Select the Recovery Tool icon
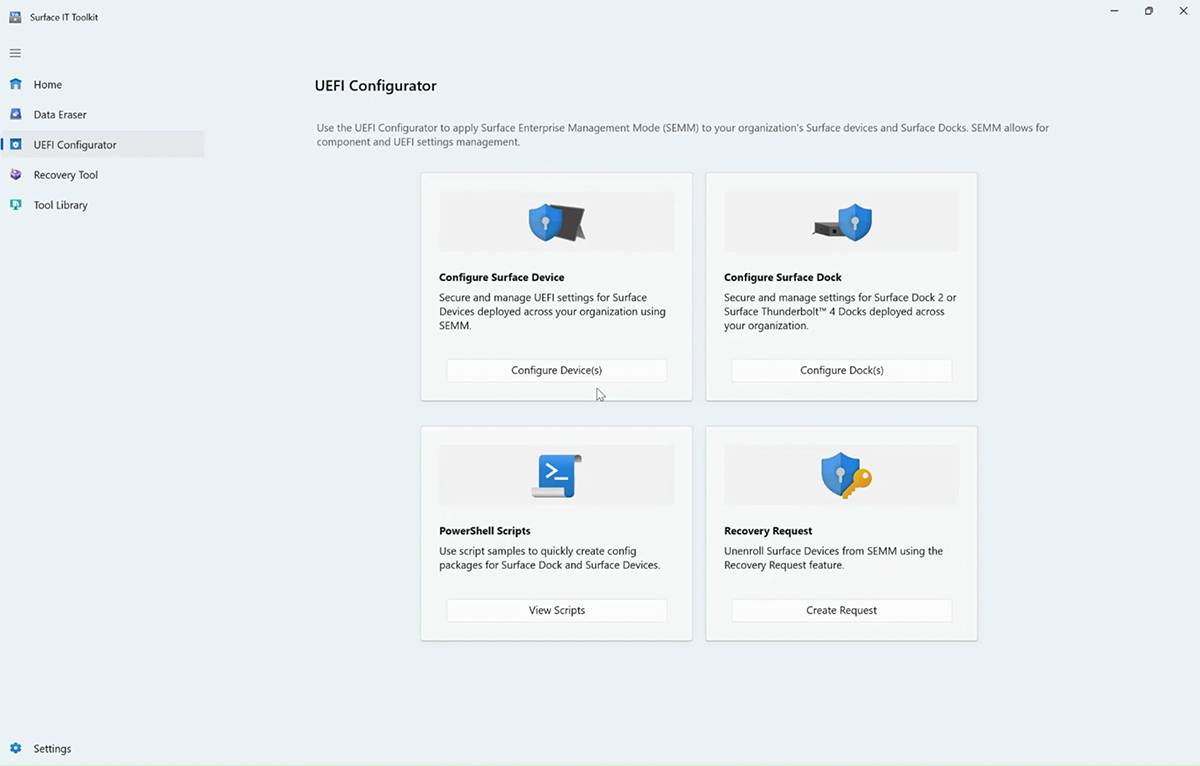The width and height of the screenshot is (1200, 766). [x=15, y=174]
